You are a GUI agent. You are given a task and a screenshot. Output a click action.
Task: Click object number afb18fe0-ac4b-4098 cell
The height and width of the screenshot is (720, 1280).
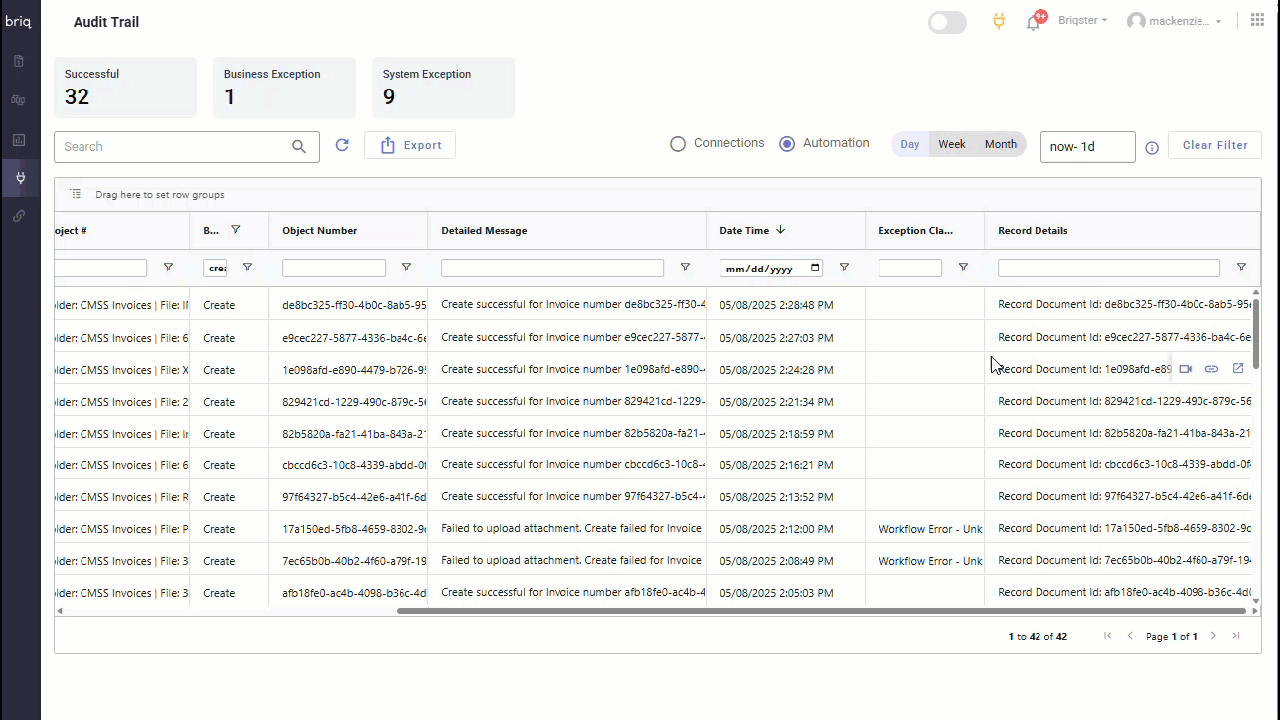[x=348, y=593]
